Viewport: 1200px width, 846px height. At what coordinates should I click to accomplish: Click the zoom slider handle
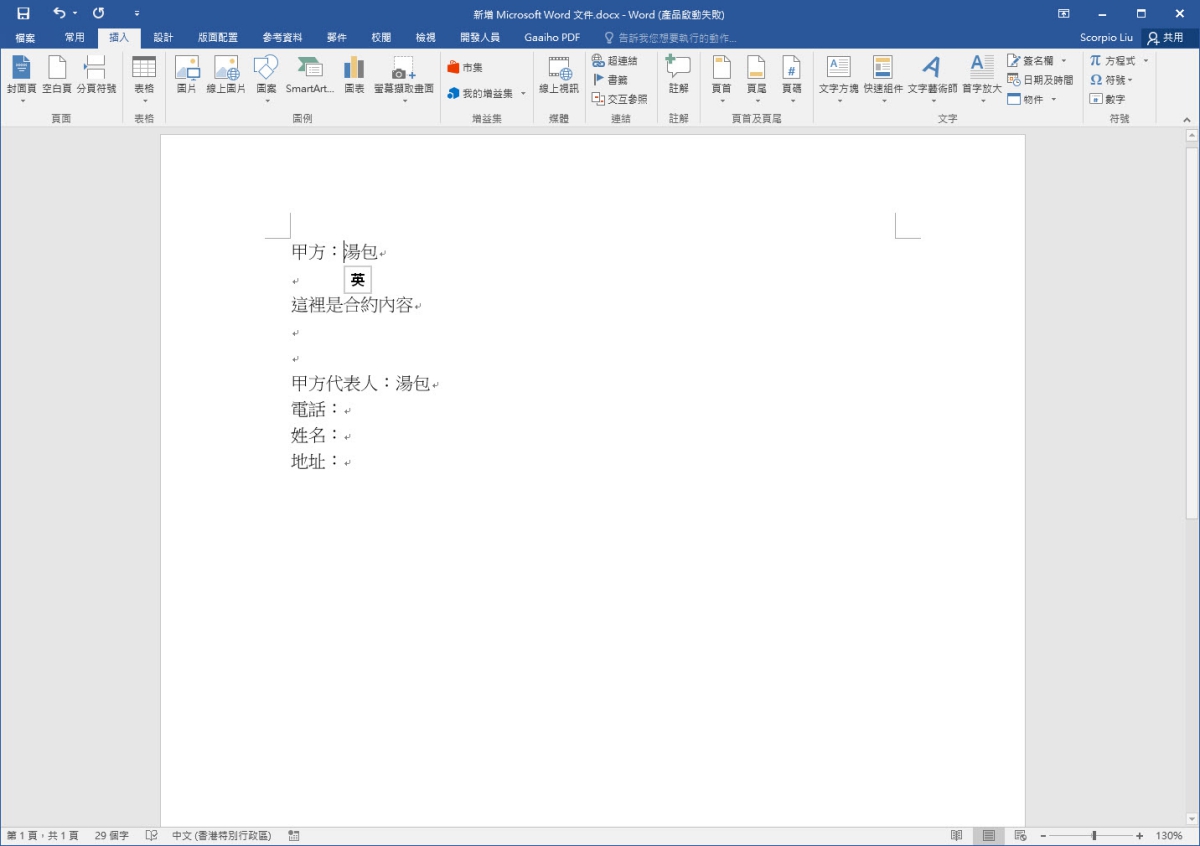(x=1095, y=835)
